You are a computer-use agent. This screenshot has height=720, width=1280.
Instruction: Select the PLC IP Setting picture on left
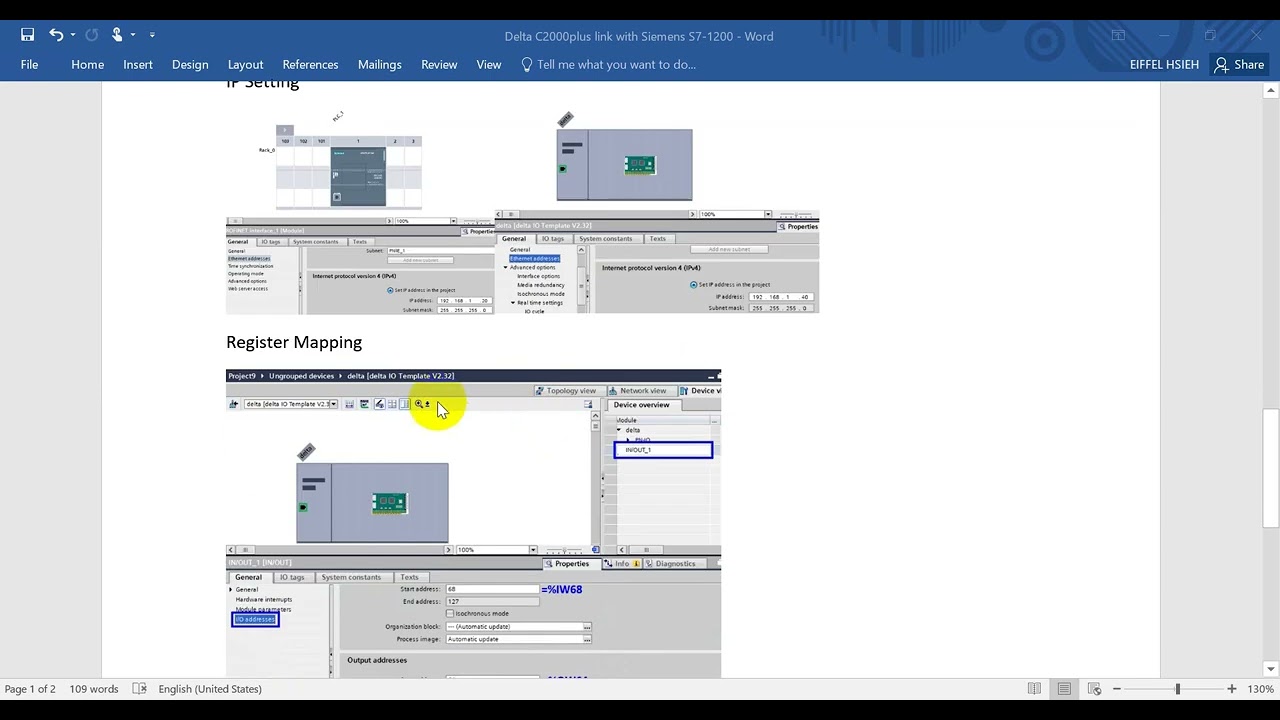[x=360, y=212]
